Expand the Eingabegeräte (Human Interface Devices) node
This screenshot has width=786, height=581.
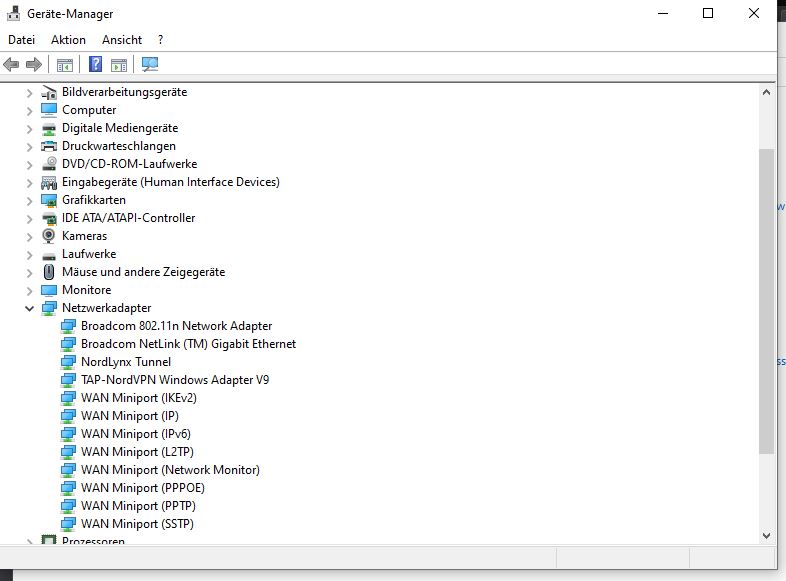(x=29, y=183)
